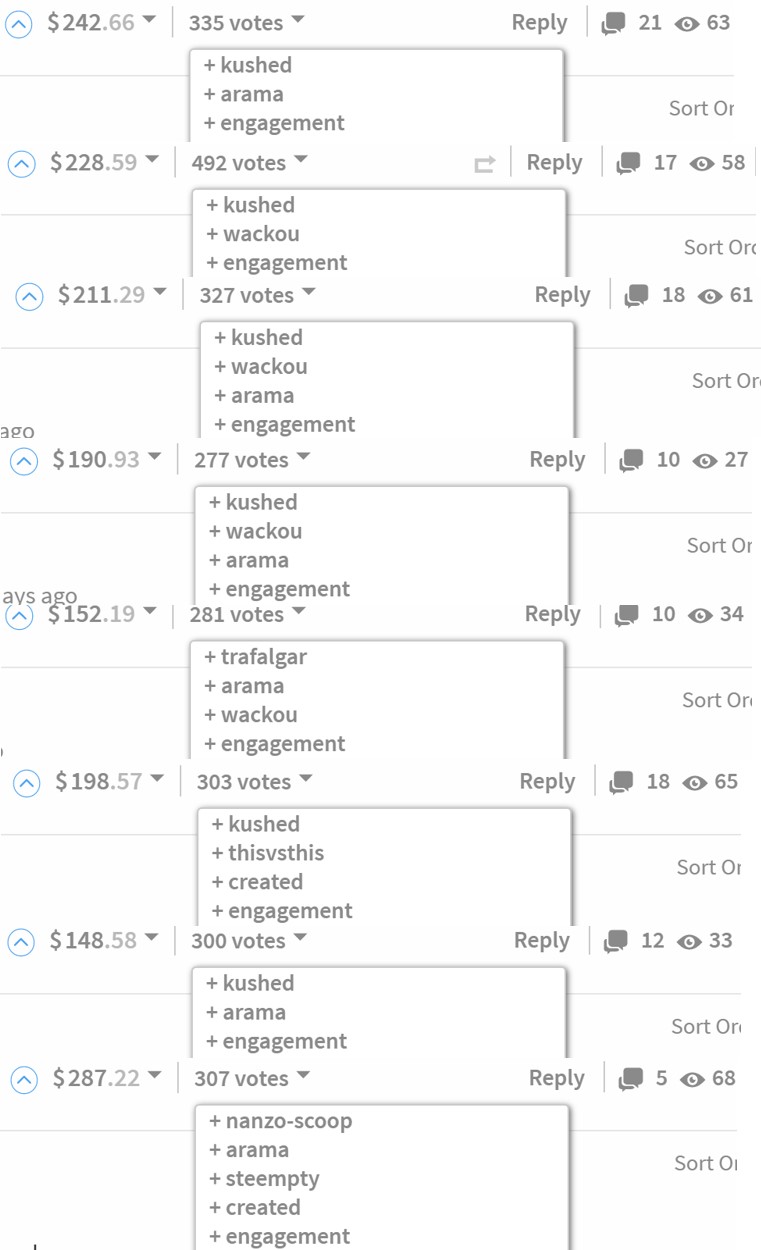The image size is (761, 1250).
Task: Choose thisvsthis from the voter list
Action: tap(275, 854)
